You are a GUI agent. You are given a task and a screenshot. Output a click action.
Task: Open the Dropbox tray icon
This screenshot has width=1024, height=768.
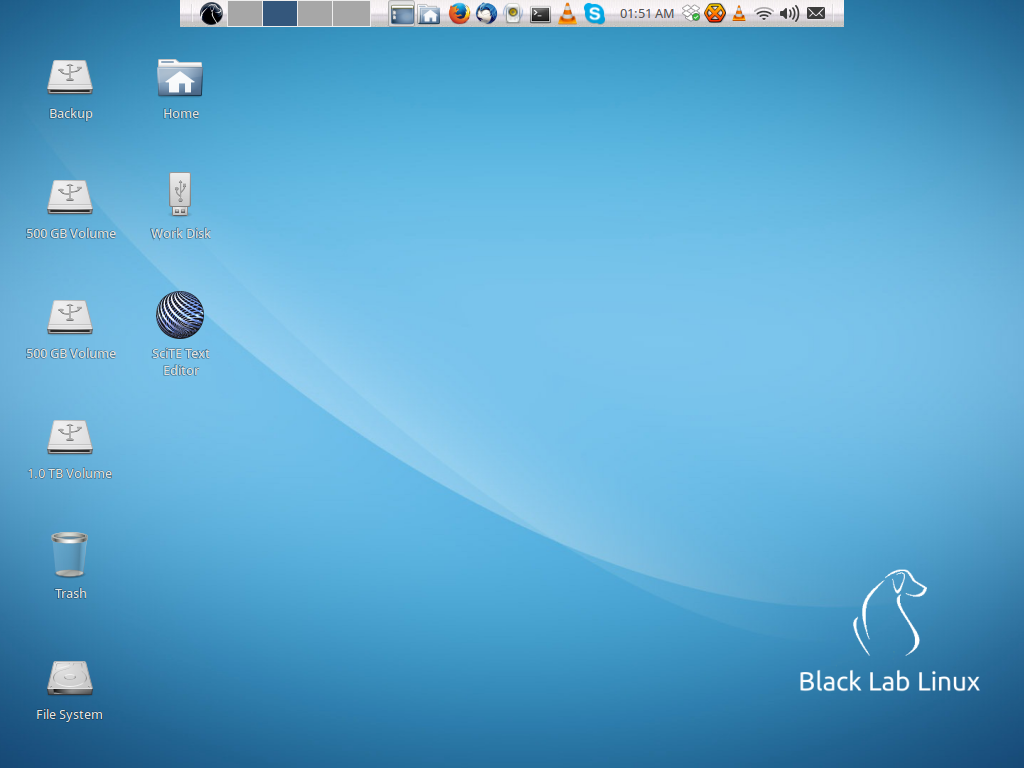[690, 14]
